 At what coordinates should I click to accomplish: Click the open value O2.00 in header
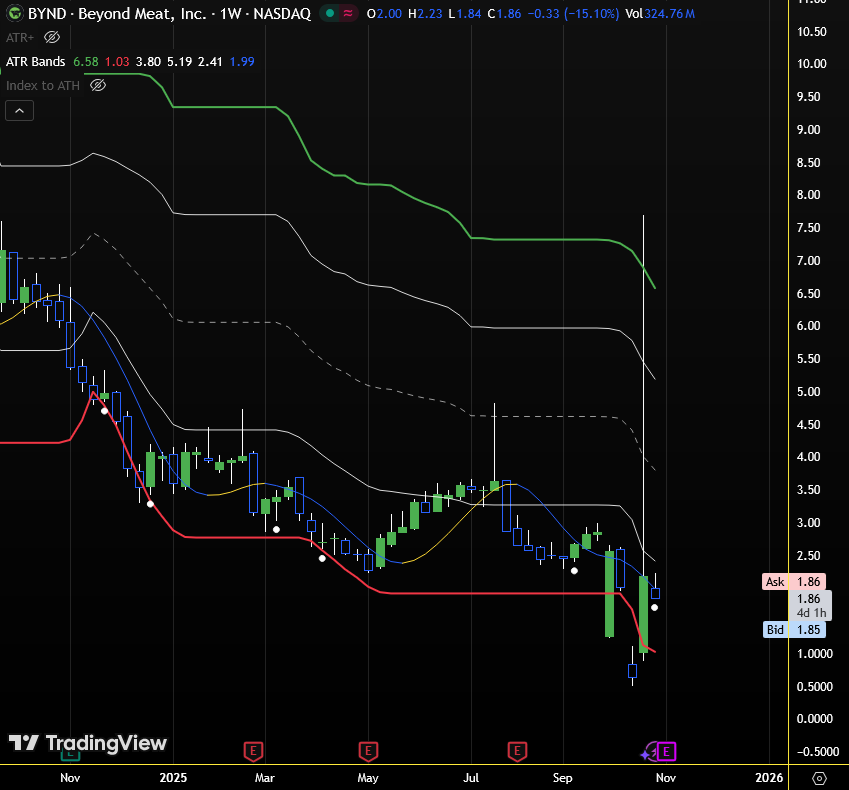click(384, 14)
